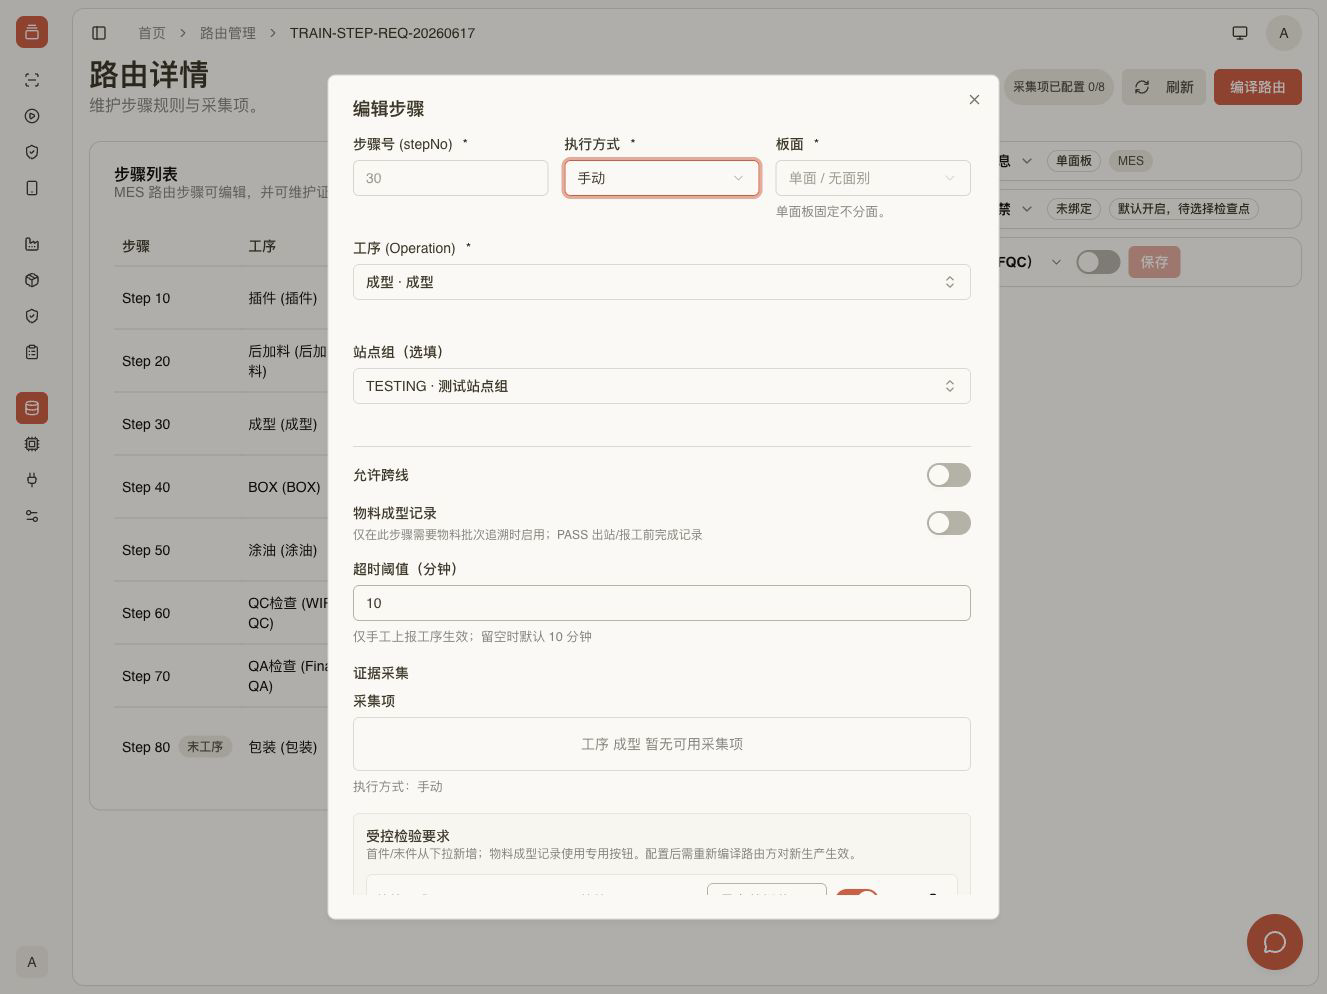Go to 首页 breadcrumb
Image resolution: width=1327 pixels, height=994 pixels.
(152, 33)
